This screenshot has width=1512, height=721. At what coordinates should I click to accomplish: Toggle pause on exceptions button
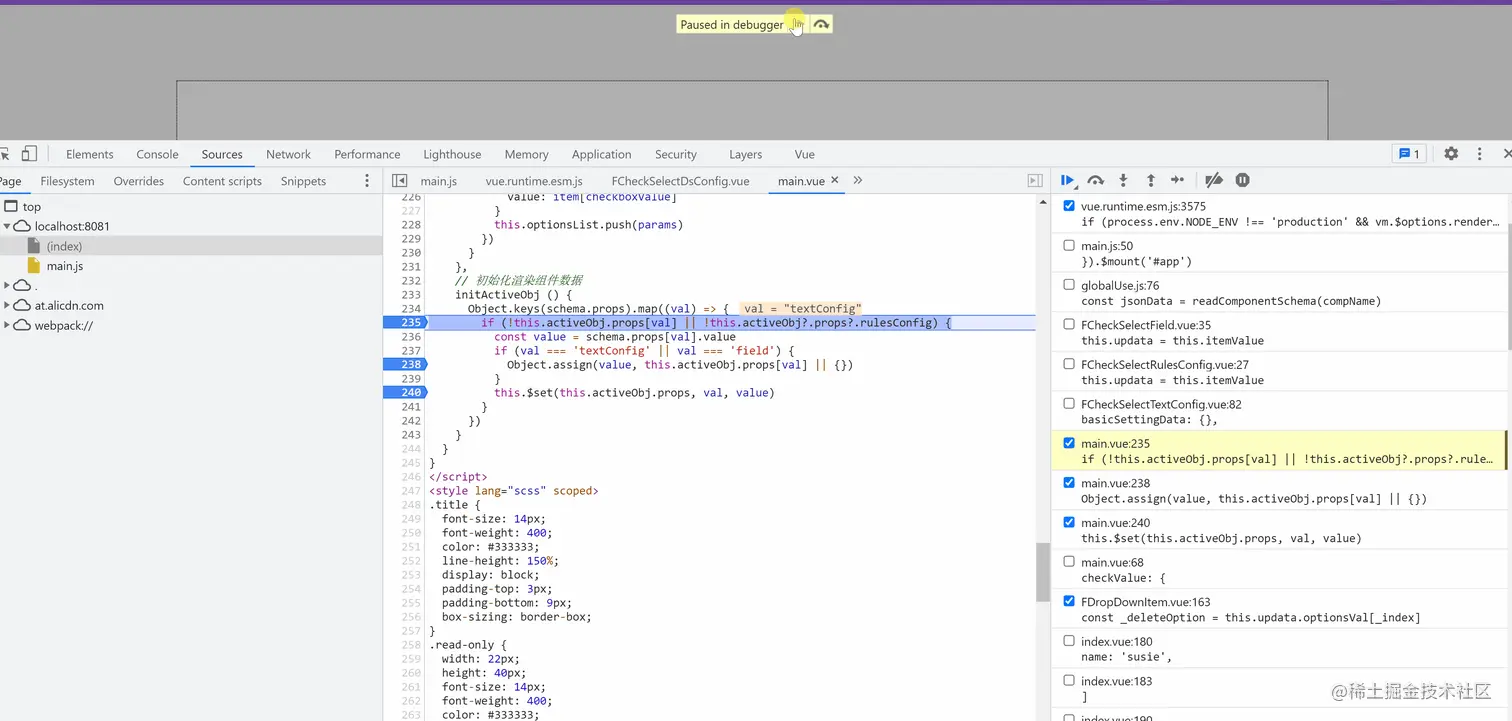point(1242,181)
